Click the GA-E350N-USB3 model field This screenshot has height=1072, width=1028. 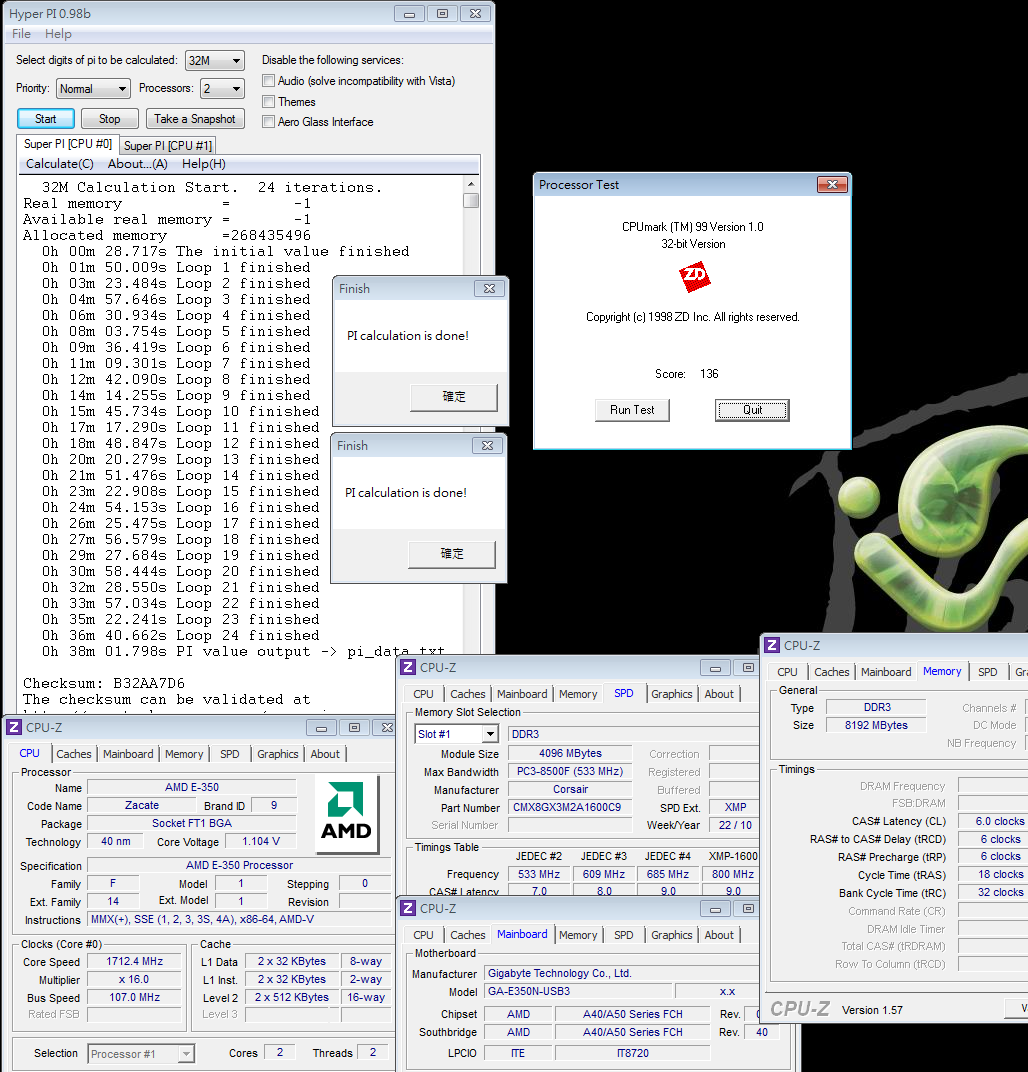point(578,991)
